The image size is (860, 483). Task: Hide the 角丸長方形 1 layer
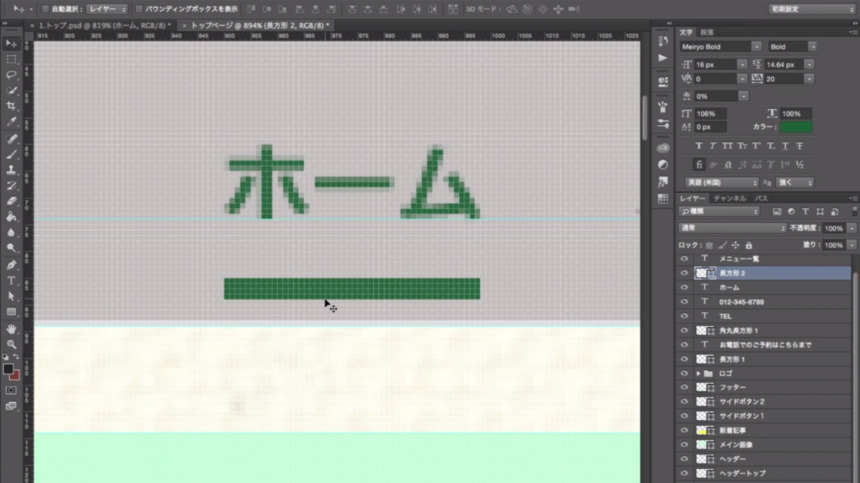684,331
